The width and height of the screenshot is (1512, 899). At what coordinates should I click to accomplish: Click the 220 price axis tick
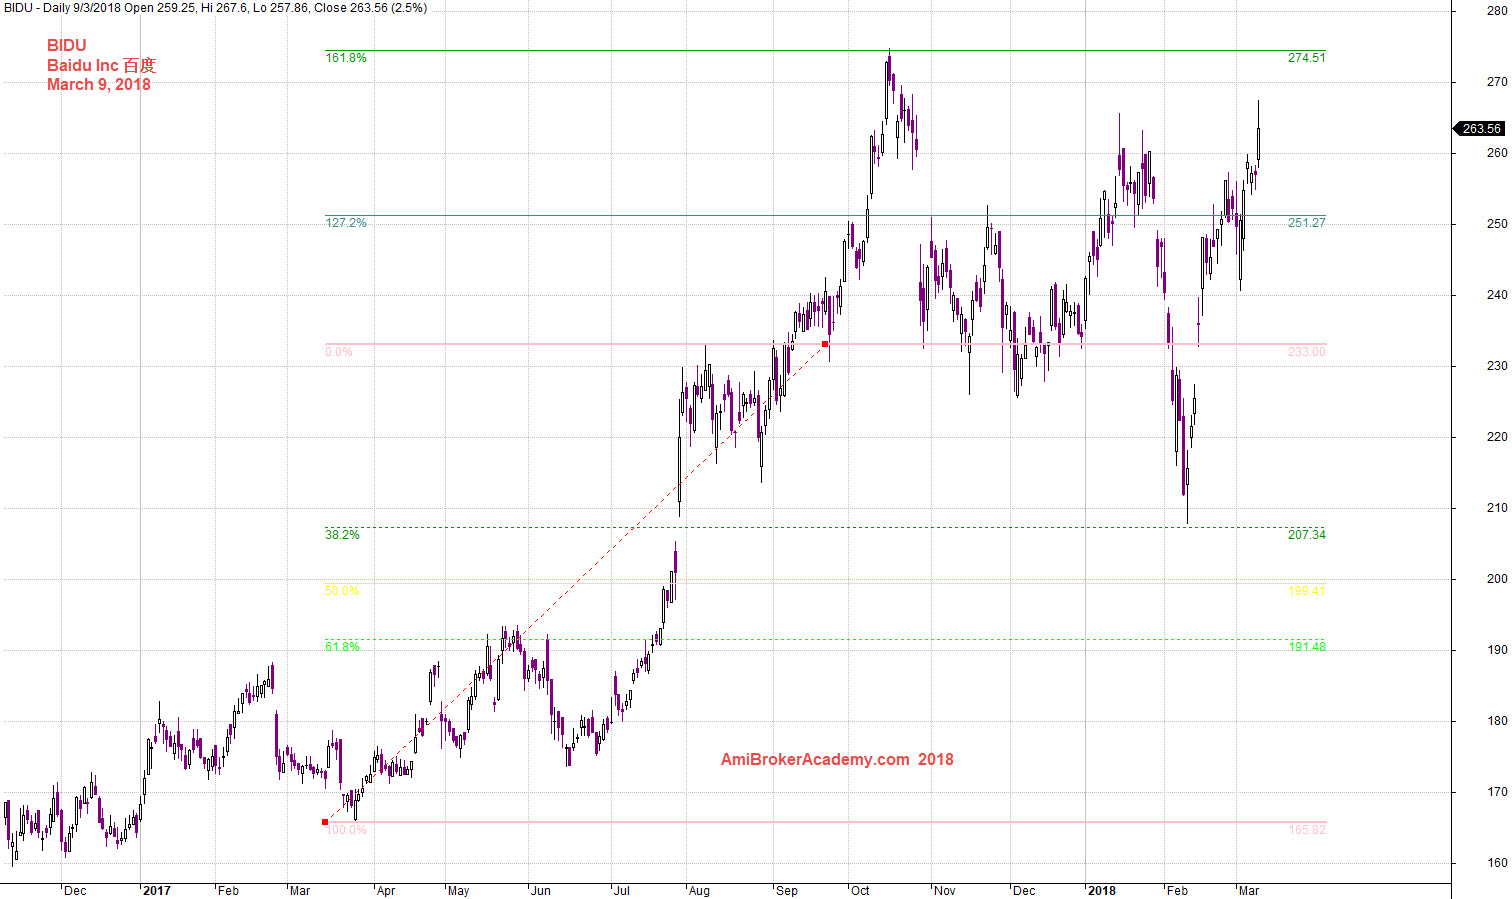click(1496, 437)
